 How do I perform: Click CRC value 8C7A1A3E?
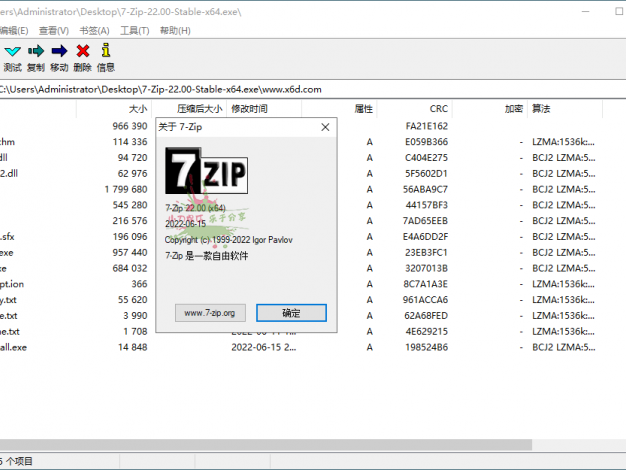click(x=425, y=284)
